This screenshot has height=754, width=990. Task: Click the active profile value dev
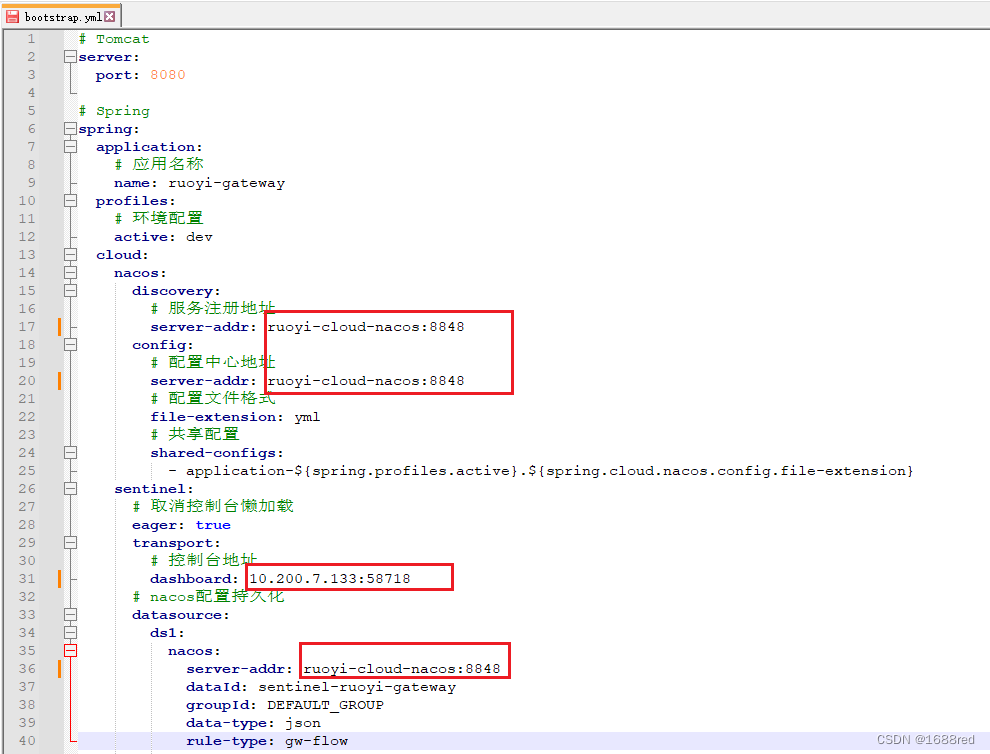tap(200, 237)
